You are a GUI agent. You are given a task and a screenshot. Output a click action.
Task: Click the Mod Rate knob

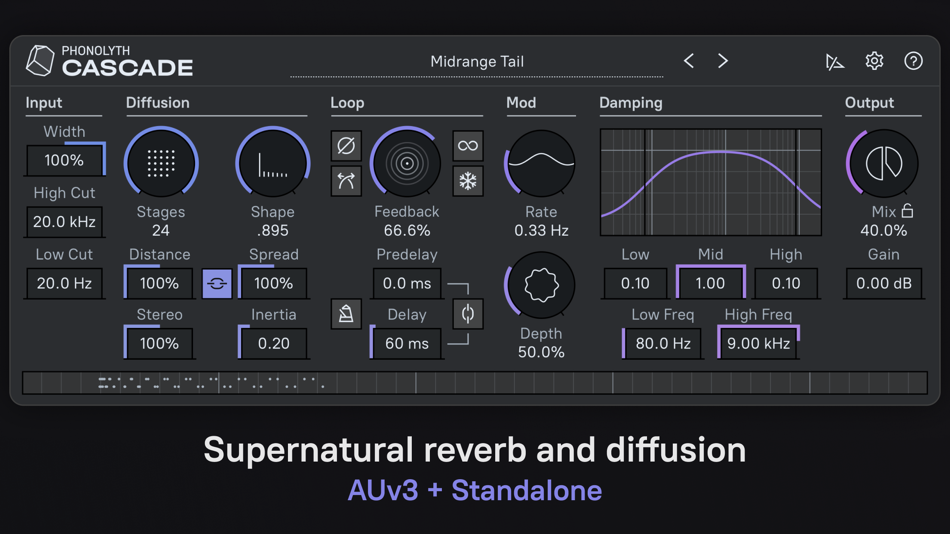click(541, 162)
